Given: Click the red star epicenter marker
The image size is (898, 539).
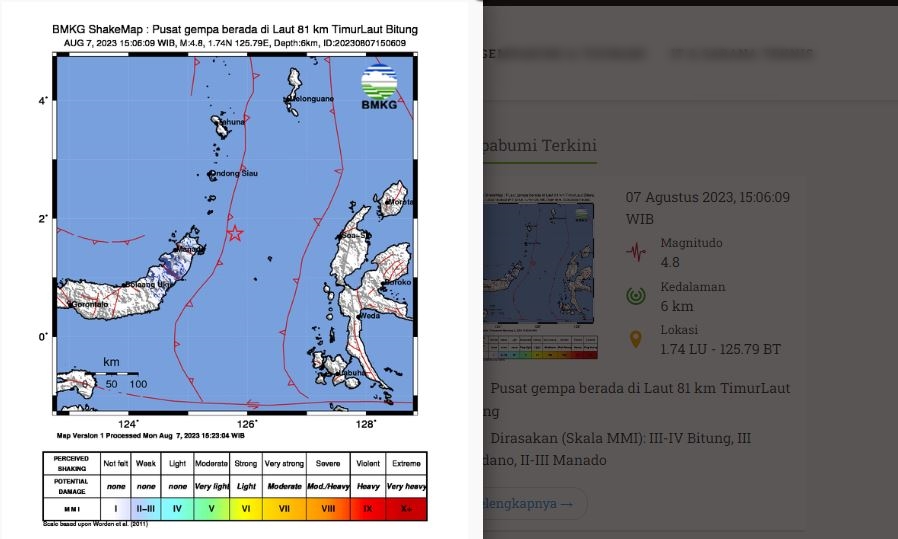Looking at the screenshot, I should pyautogui.click(x=235, y=233).
